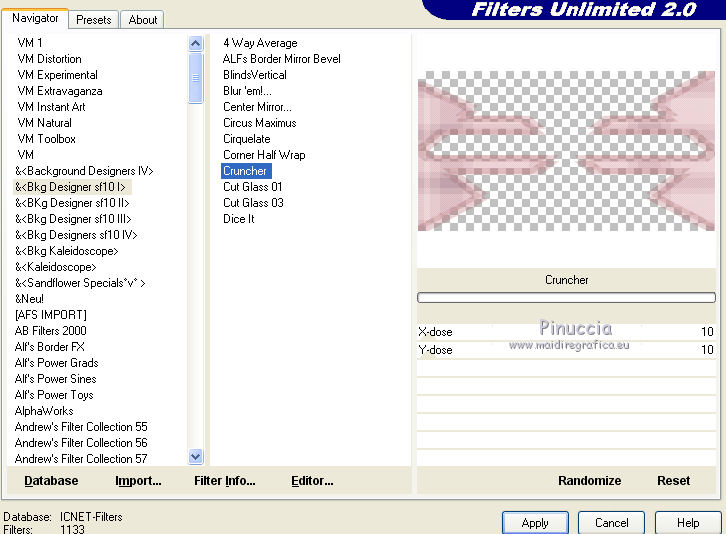
Task: Select &<Background Designers IV> category
Action: pos(84,170)
